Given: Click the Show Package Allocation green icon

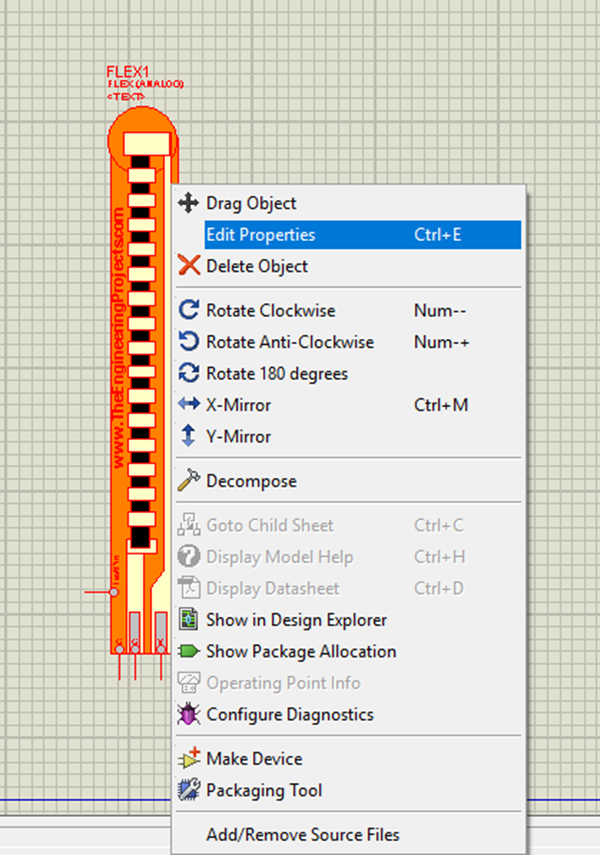Looking at the screenshot, I should (x=188, y=651).
